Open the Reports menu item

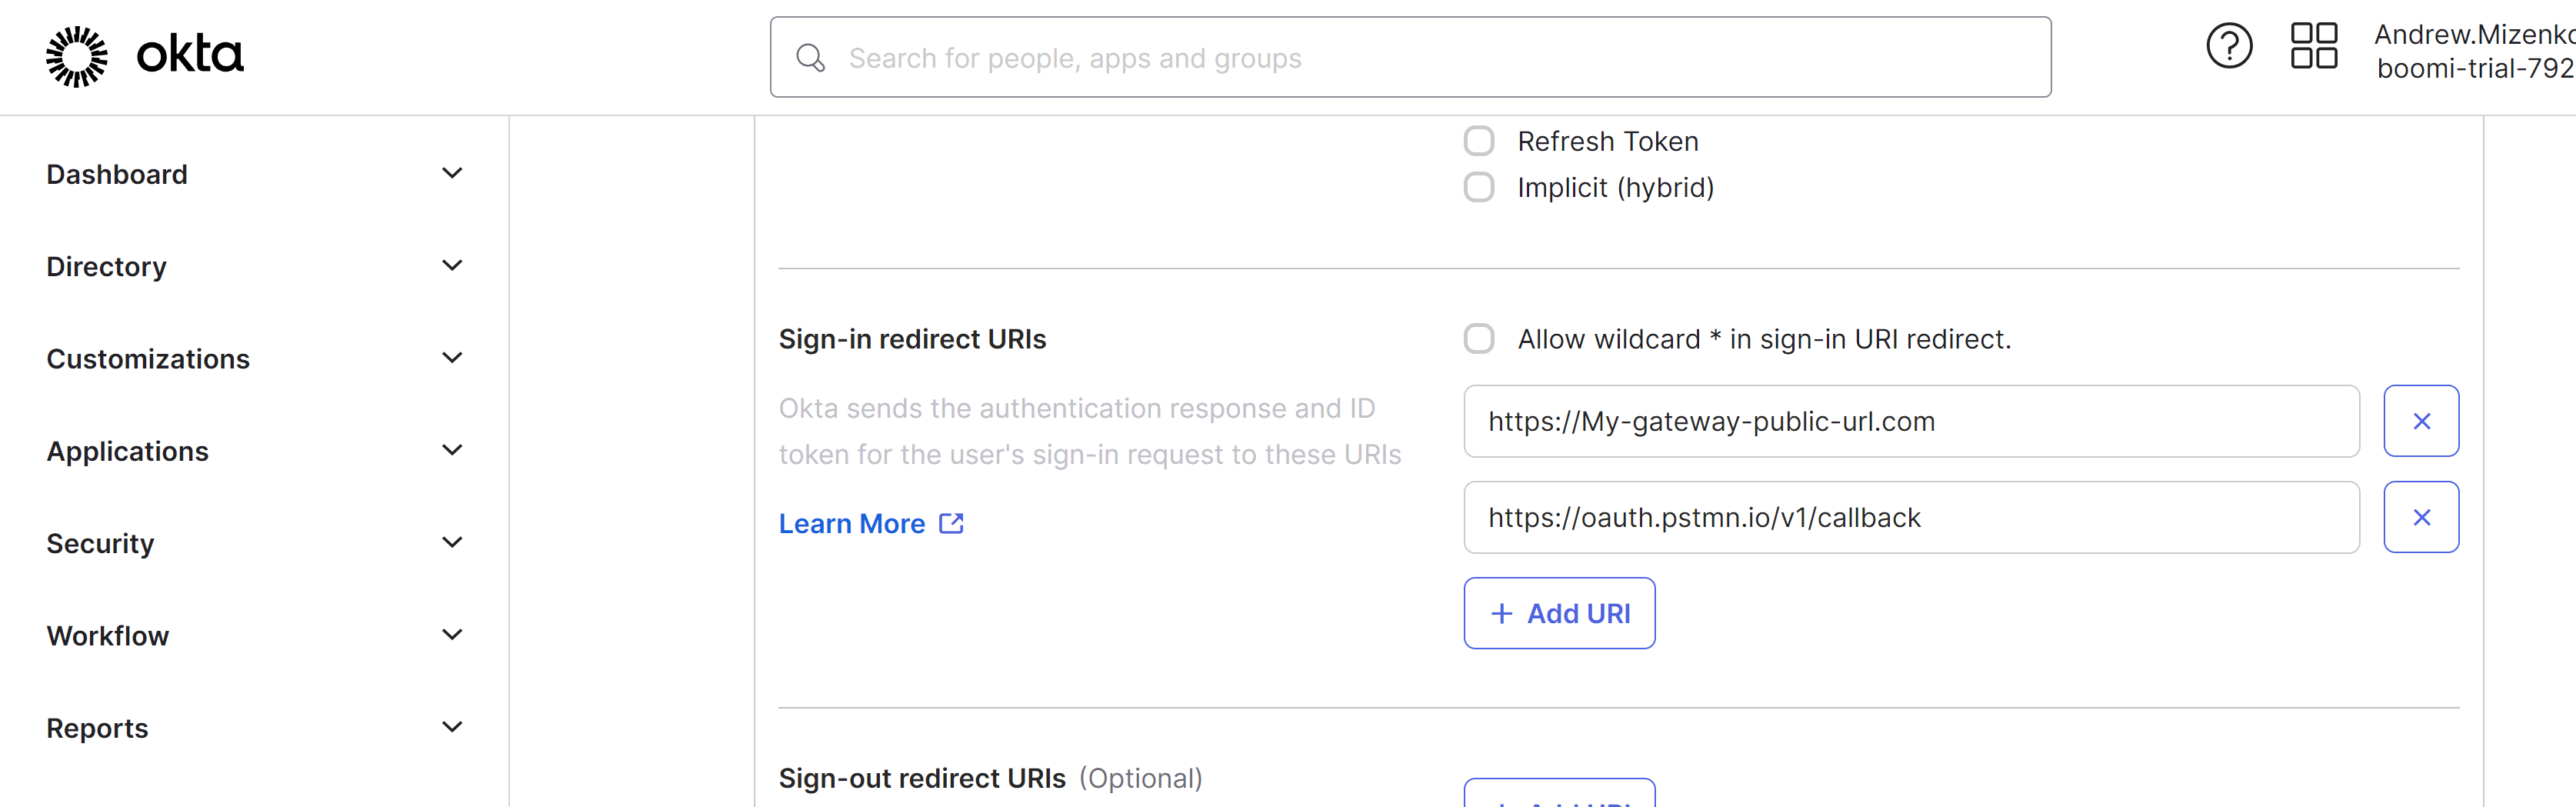(97, 727)
